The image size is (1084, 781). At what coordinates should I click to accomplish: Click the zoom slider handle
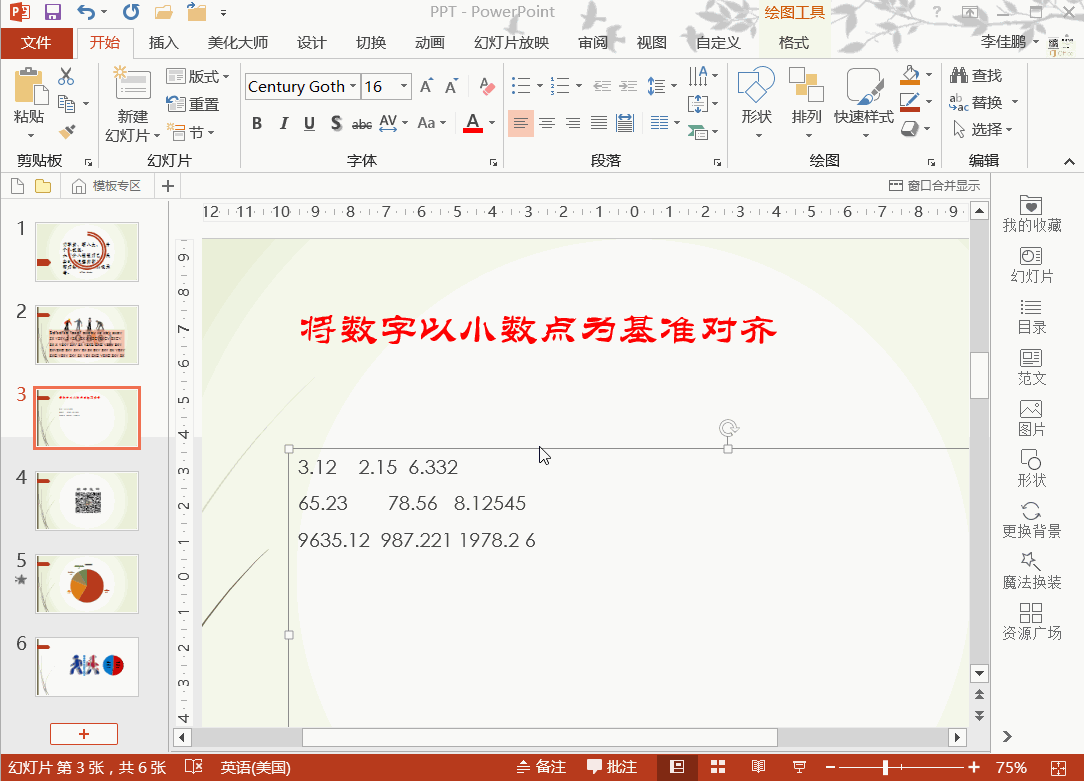[x=885, y=767]
